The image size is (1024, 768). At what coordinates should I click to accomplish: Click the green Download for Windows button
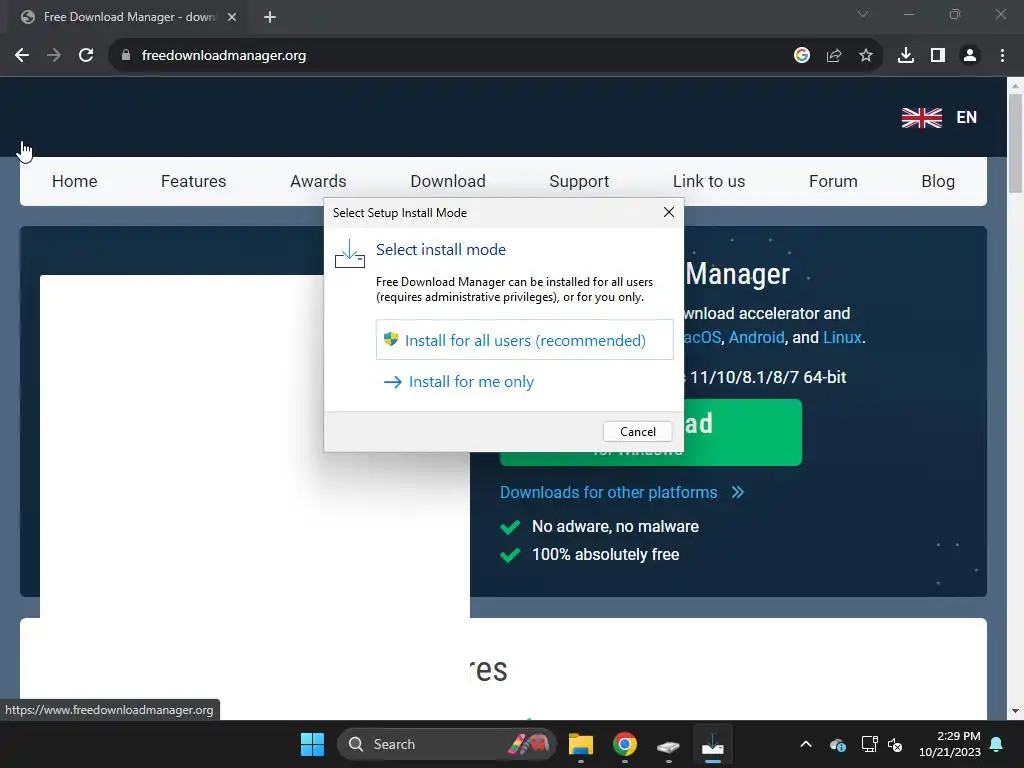click(743, 432)
